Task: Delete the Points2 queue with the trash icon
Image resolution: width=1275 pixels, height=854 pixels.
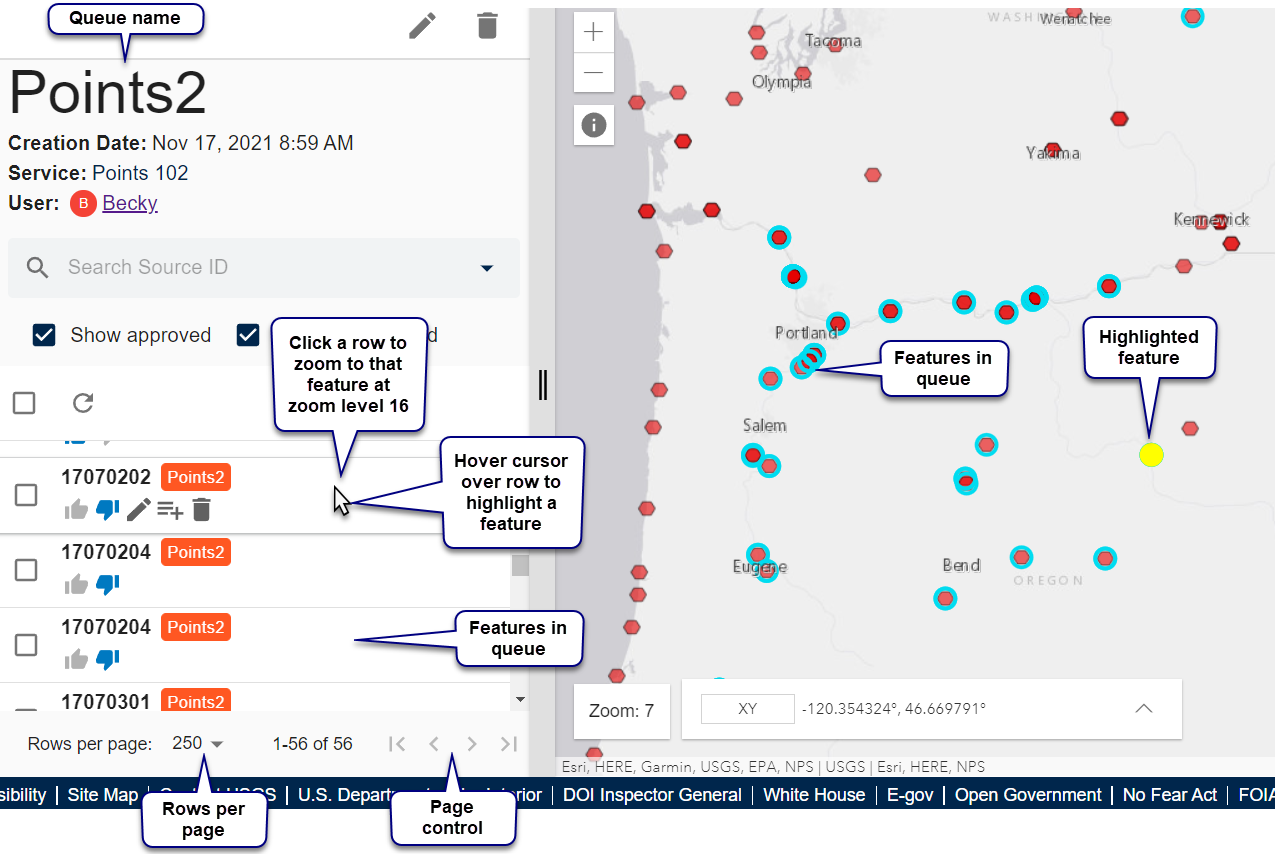Action: (x=487, y=26)
